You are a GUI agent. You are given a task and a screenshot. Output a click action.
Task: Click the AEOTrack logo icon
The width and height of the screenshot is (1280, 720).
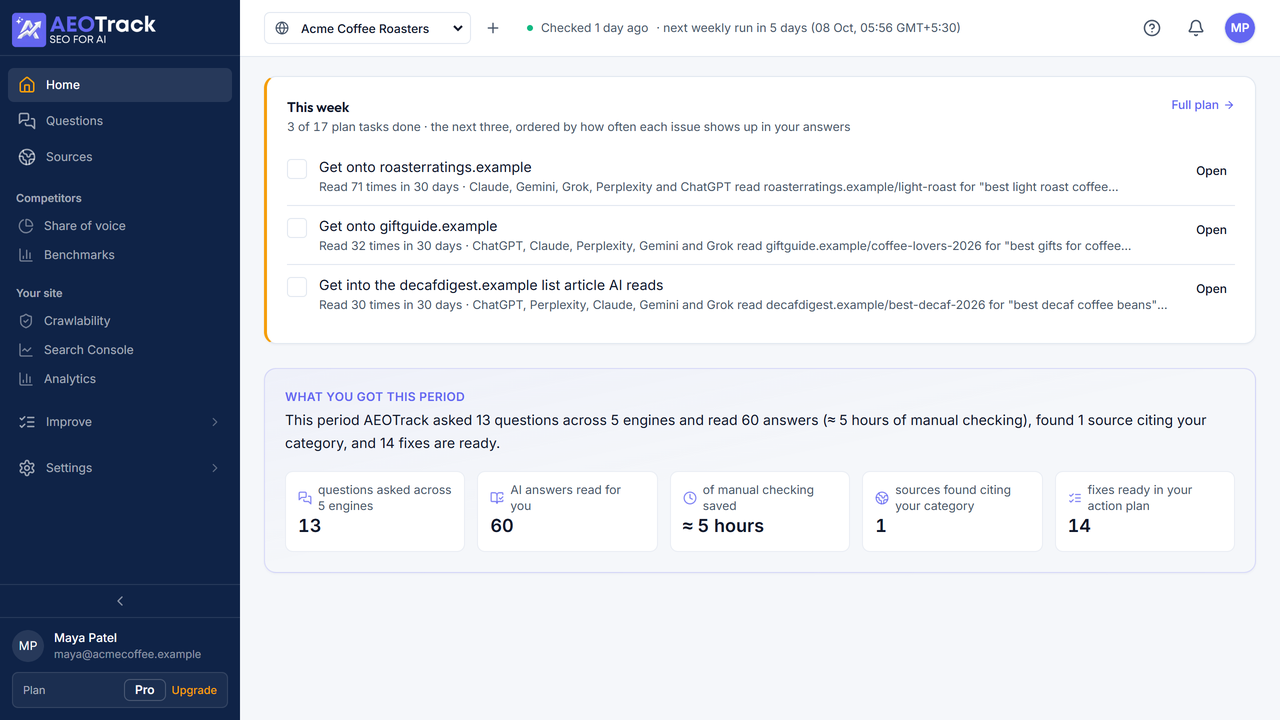pyautogui.click(x=28, y=29)
